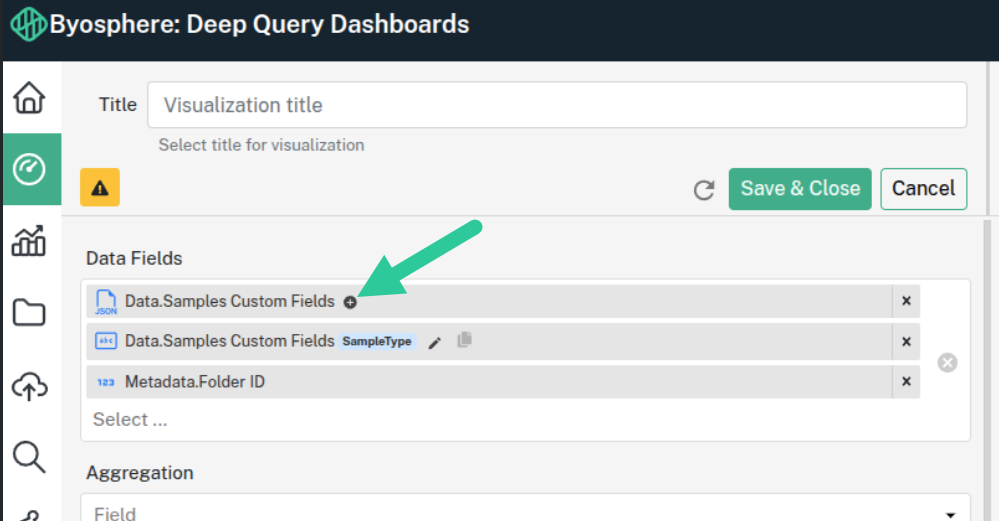Remove the SampleType data field row
The image size is (999, 521).
(x=906, y=341)
